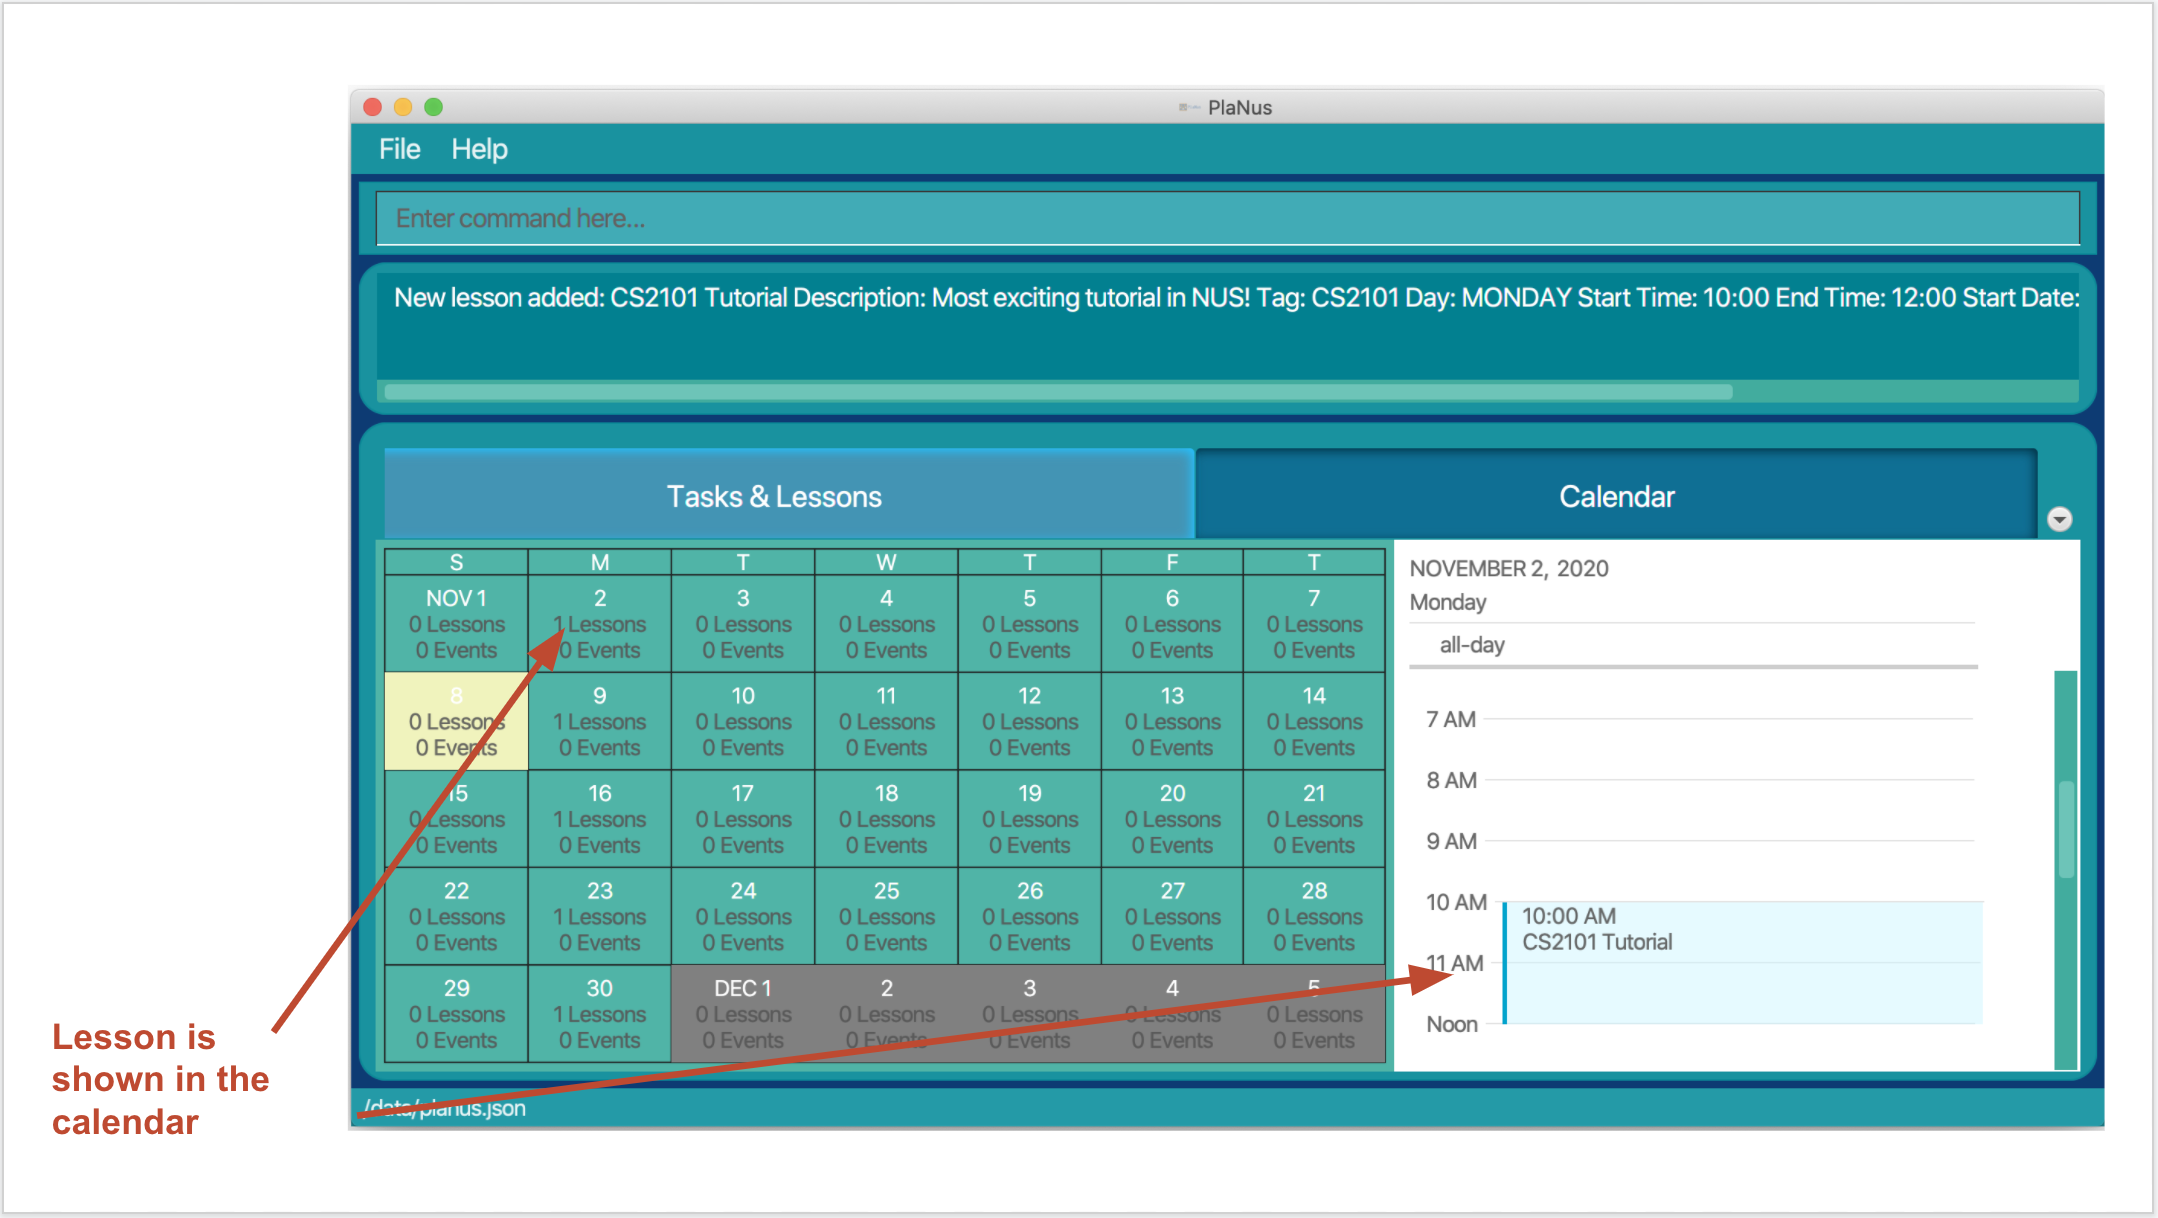Click the 8 AM time label

click(1451, 780)
